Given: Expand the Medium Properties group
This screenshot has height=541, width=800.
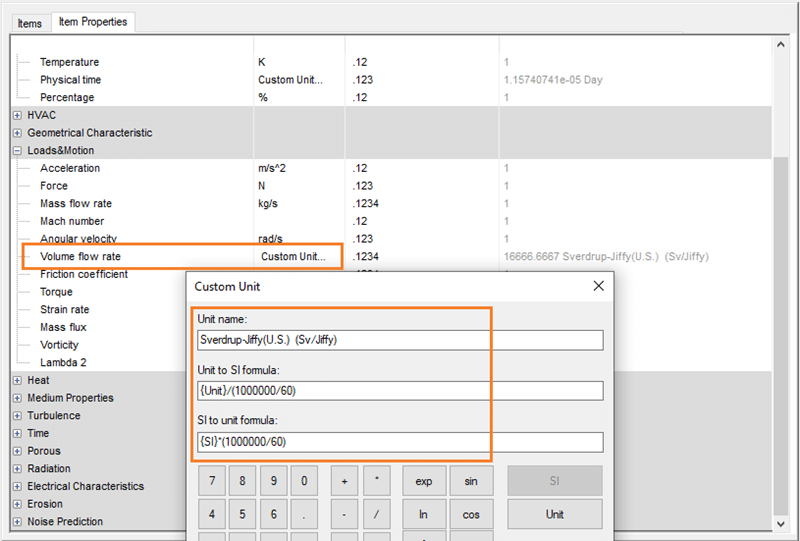Looking at the screenshot, I should [17, 398].
